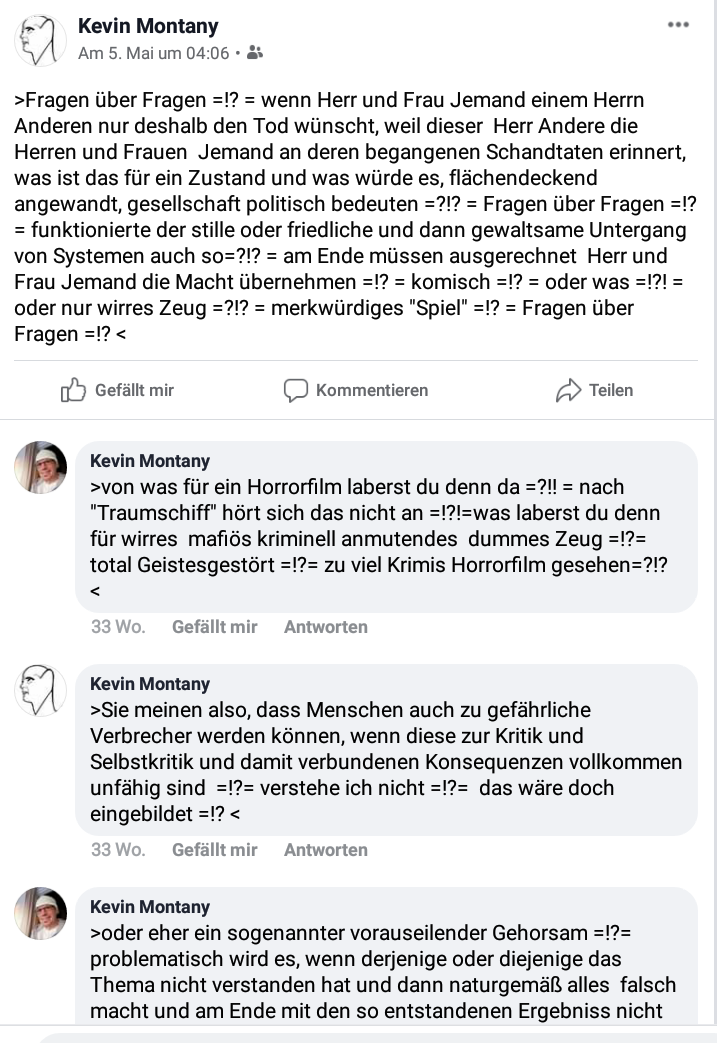Click post author name Kevin Montany at the top

(148, 26)
